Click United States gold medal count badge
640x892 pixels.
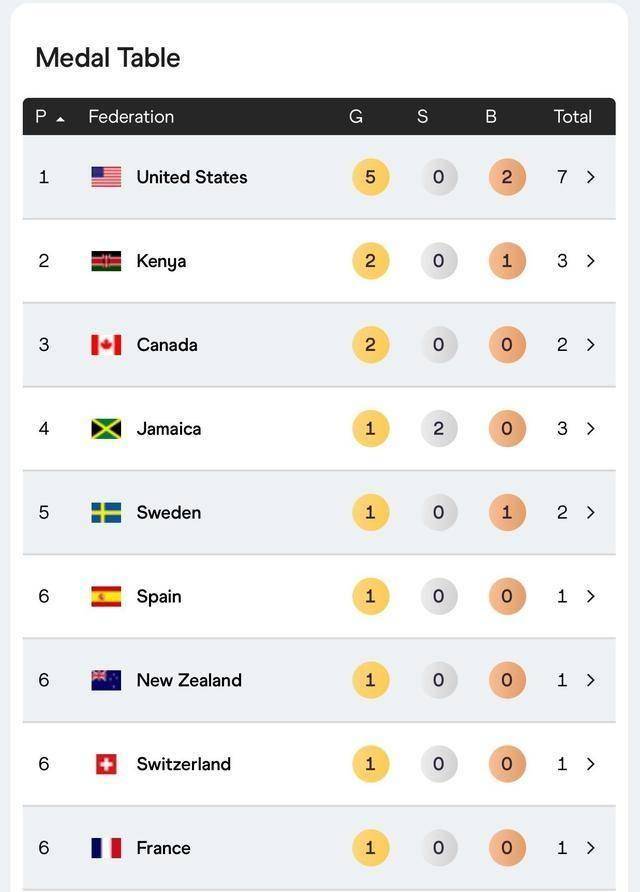click(370, 177)
